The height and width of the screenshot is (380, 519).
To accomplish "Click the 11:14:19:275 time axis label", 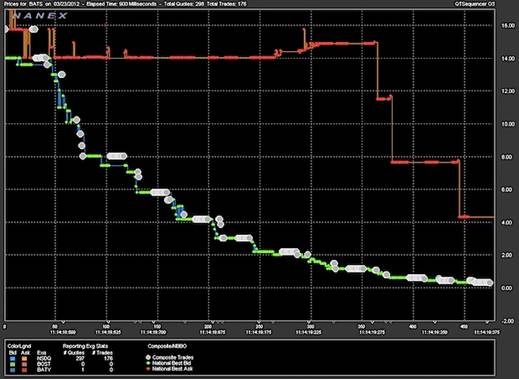I will [x=372, y=332].
